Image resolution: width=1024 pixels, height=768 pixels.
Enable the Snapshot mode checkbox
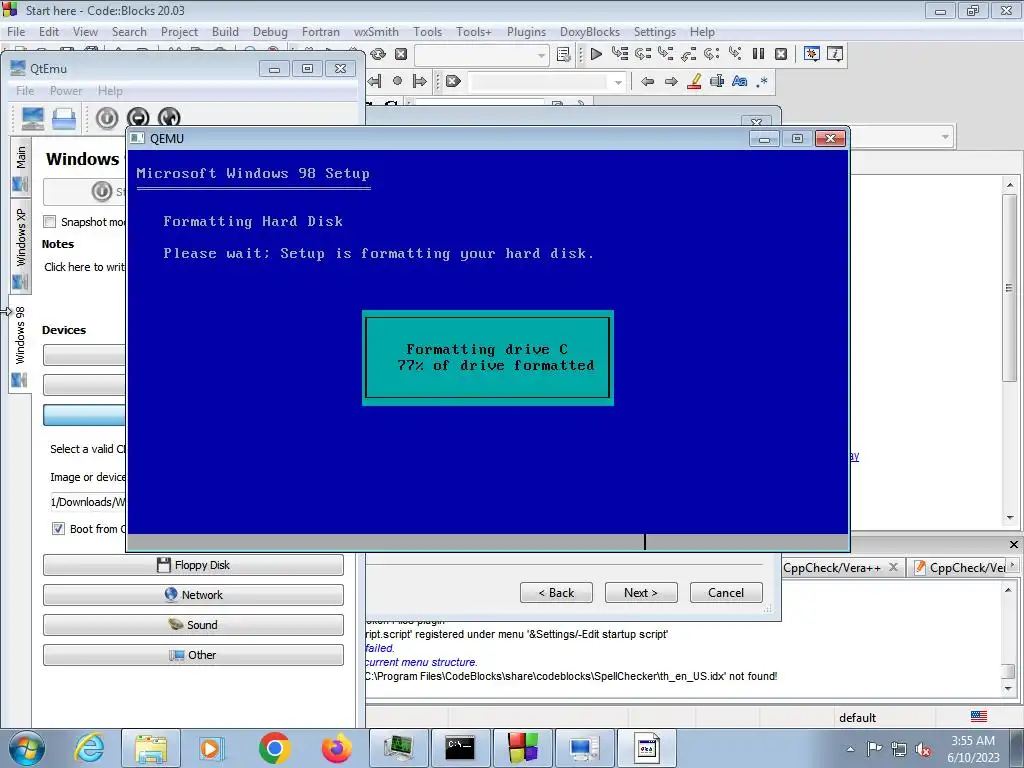point(50,221)
